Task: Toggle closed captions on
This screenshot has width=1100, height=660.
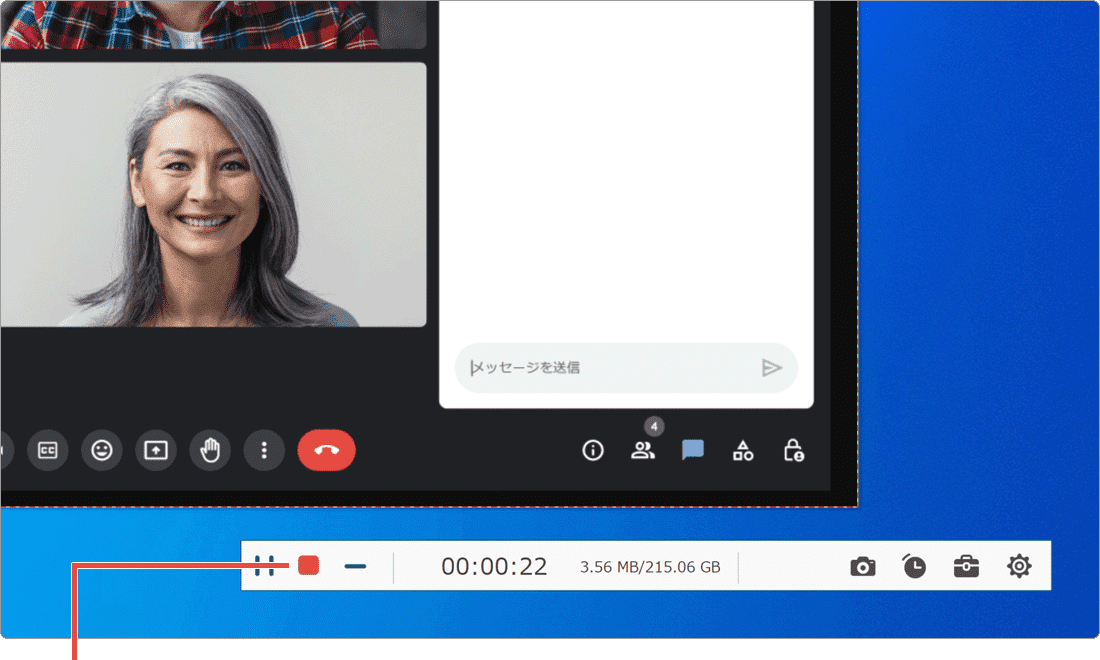Action: point(47,450)
